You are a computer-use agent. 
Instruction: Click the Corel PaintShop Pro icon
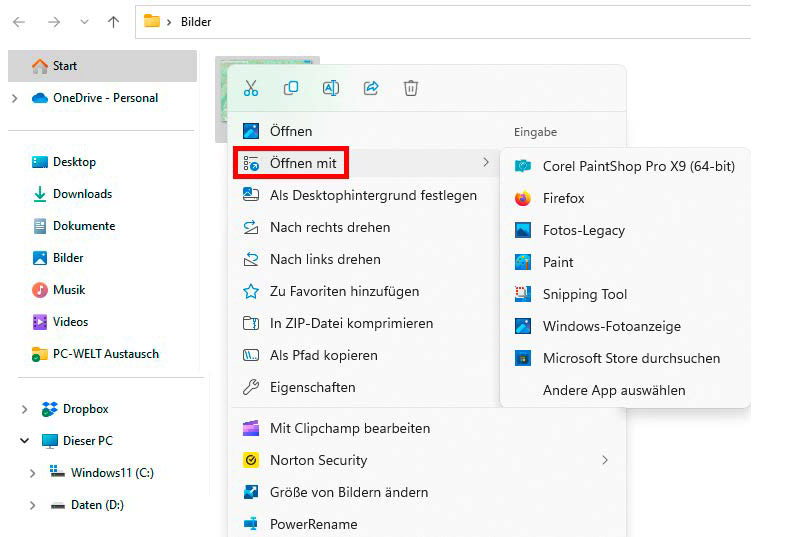pos(523,166)
